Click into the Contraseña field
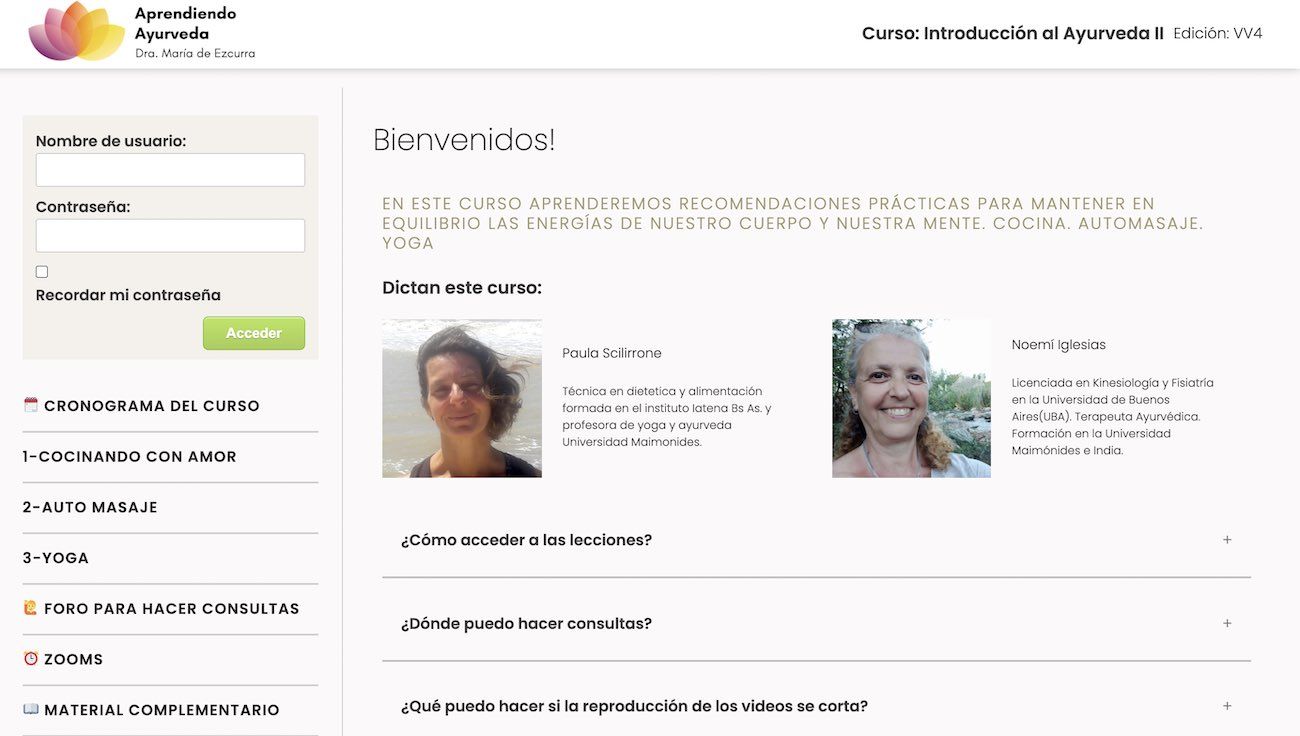1300x736 pixels. [170, 236]
